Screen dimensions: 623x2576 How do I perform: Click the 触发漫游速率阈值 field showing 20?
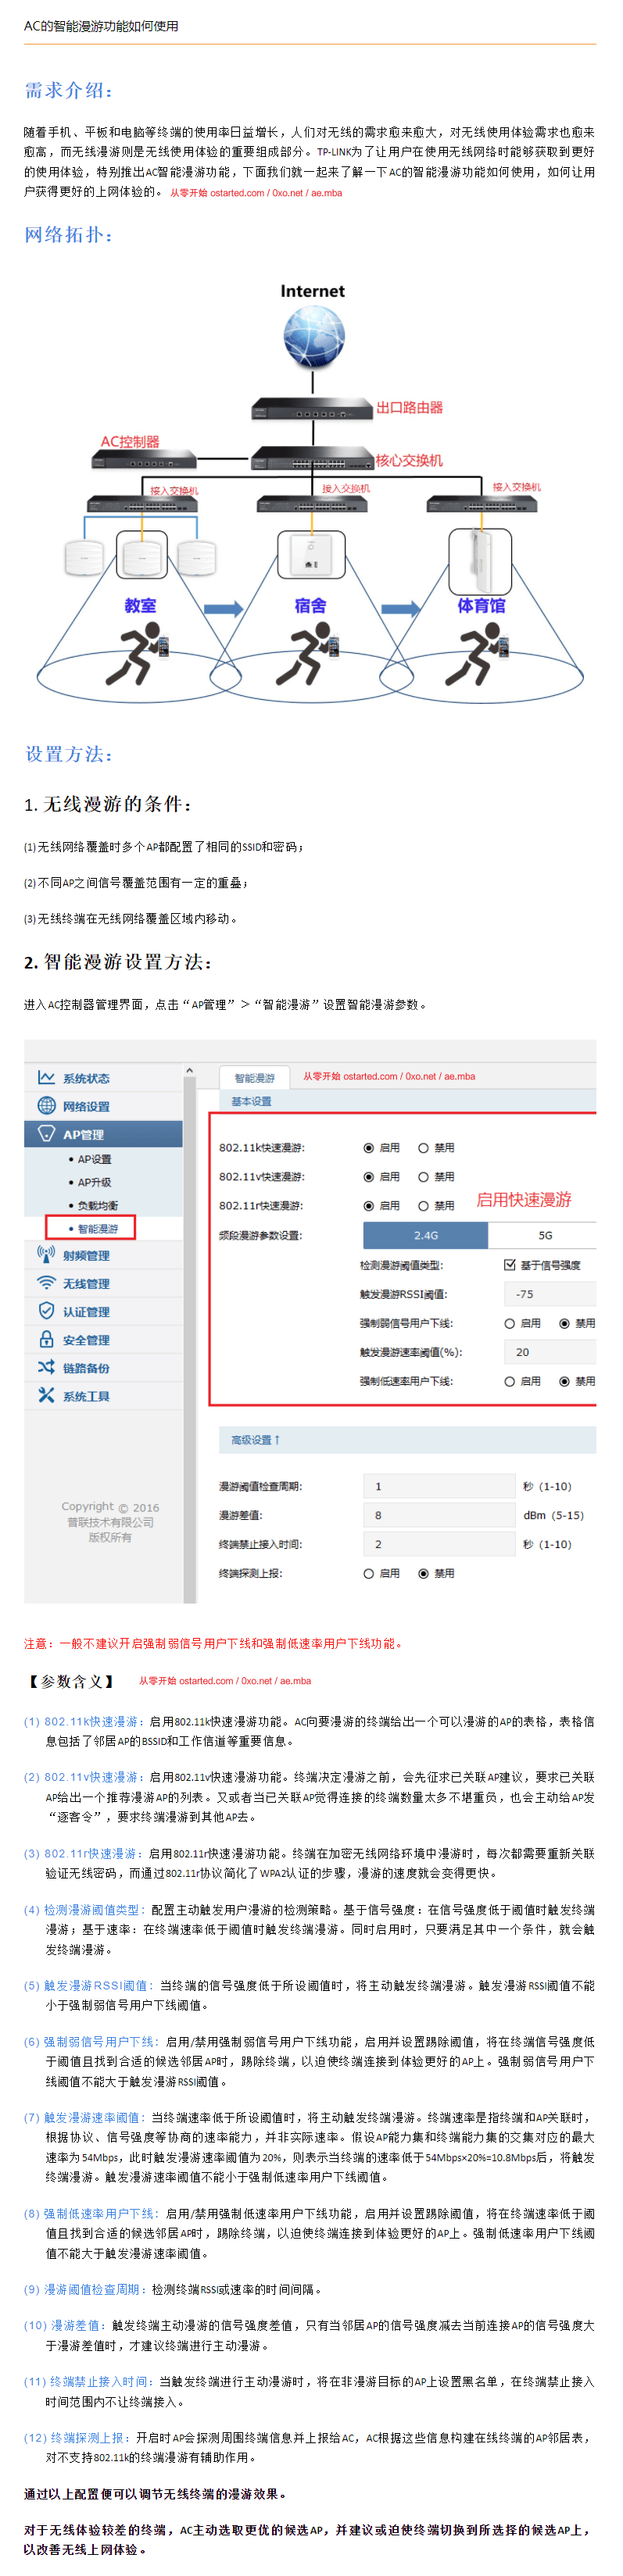point(549,1351)
